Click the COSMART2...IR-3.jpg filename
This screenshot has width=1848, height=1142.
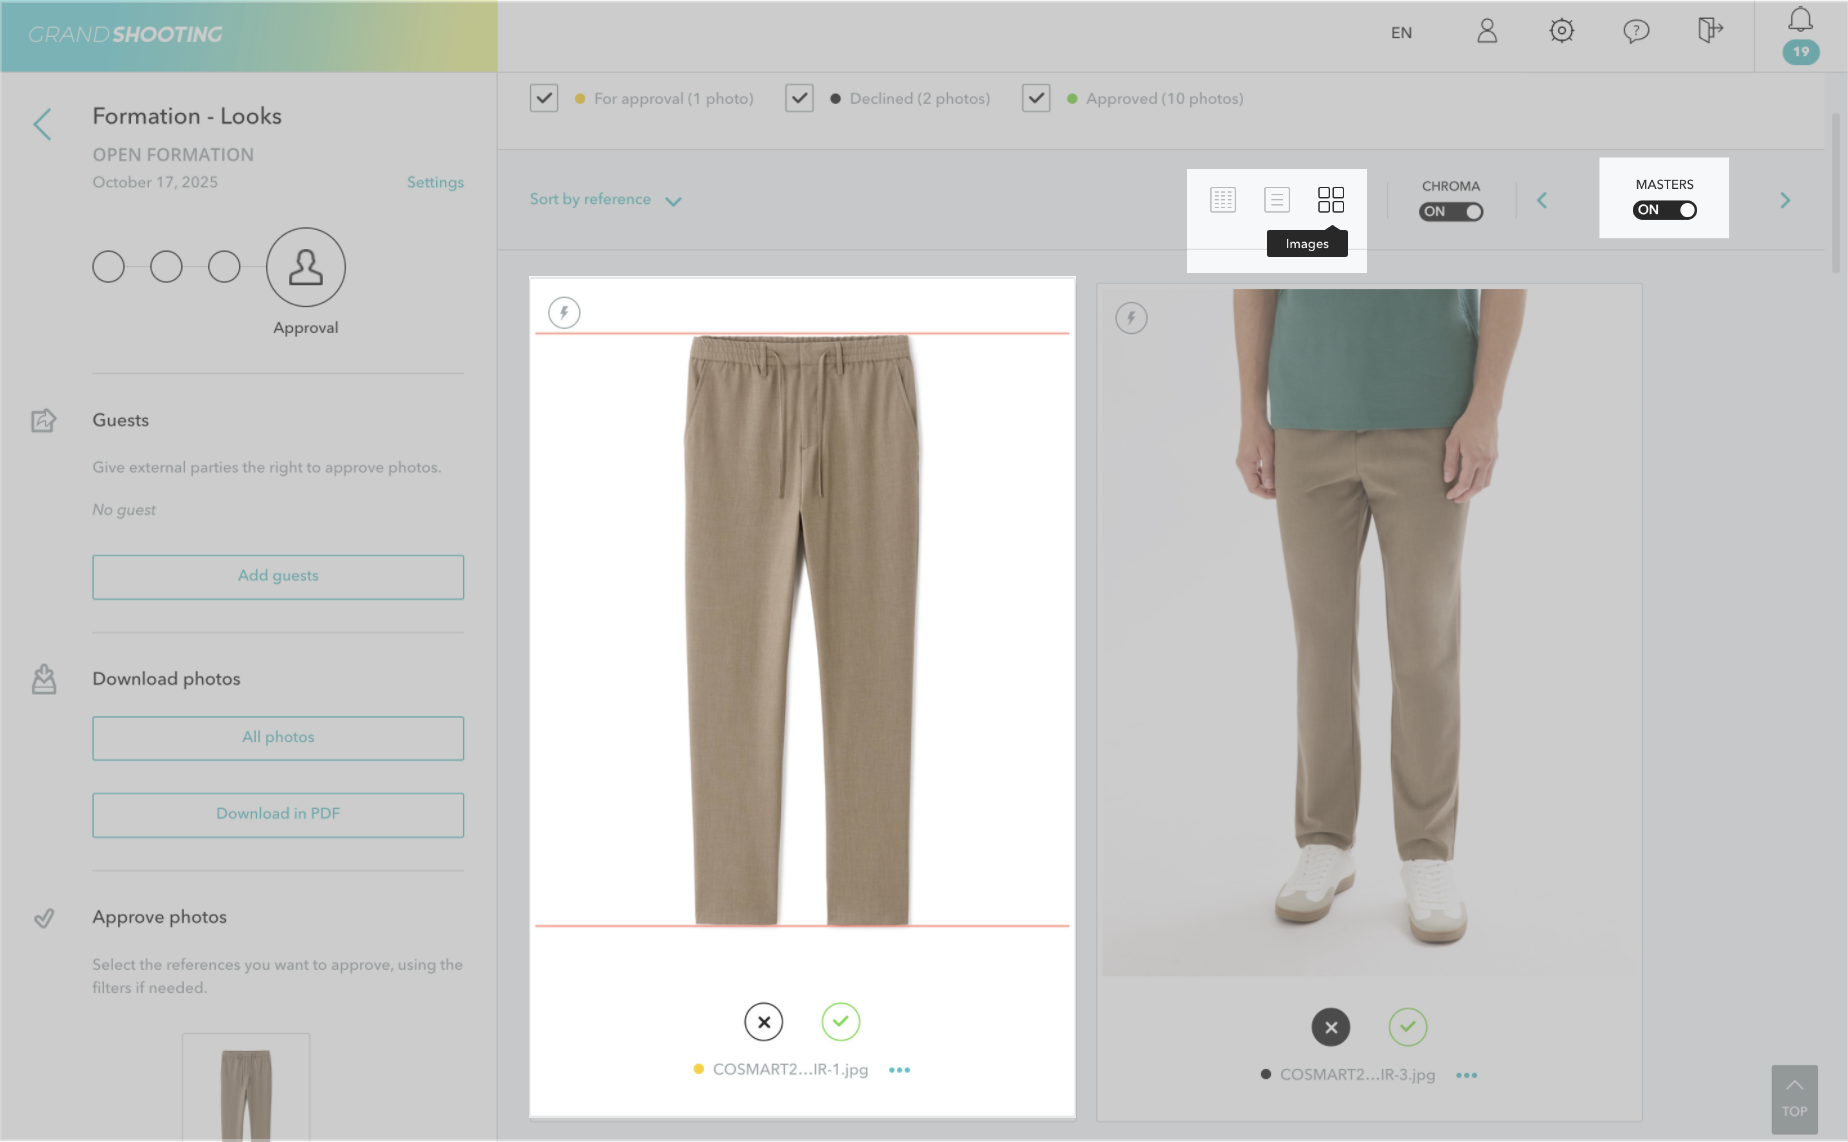[1357, 1075]
